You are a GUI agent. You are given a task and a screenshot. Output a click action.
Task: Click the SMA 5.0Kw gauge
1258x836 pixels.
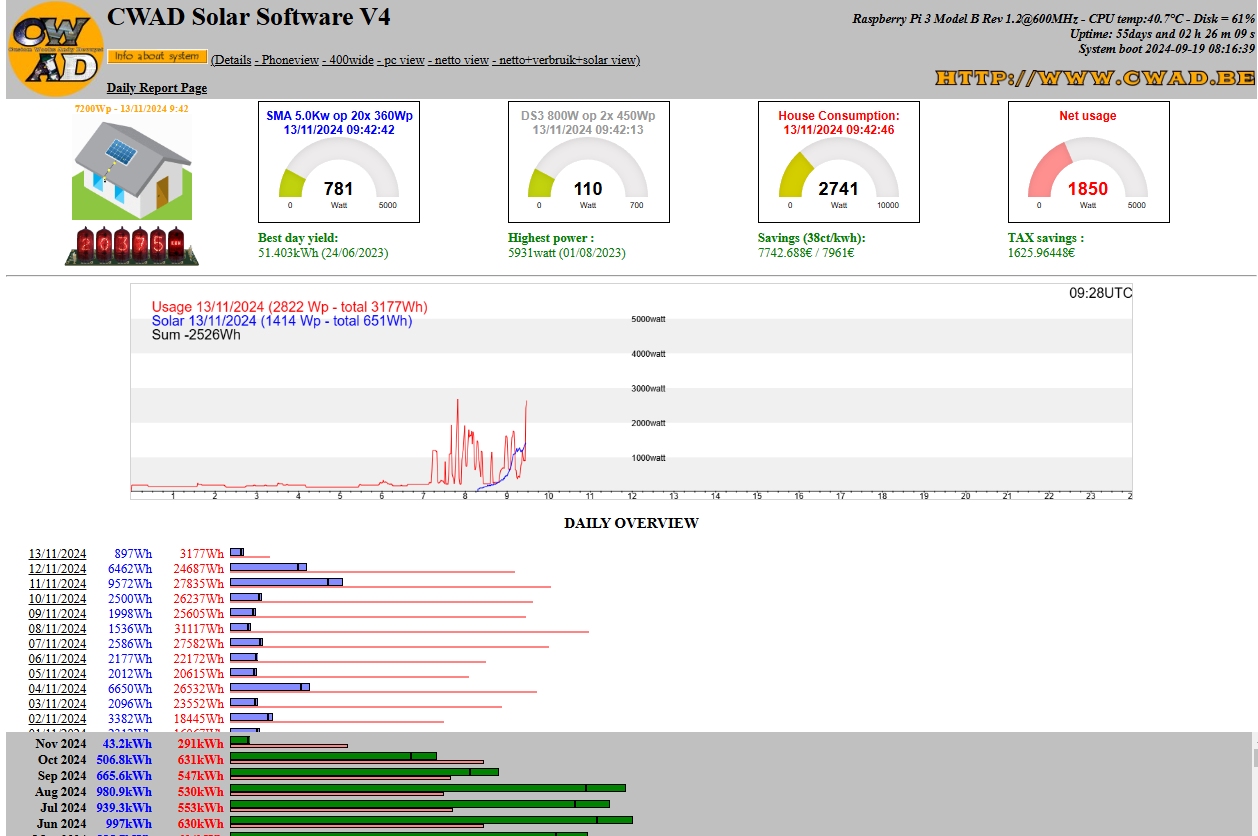point(339,162)
